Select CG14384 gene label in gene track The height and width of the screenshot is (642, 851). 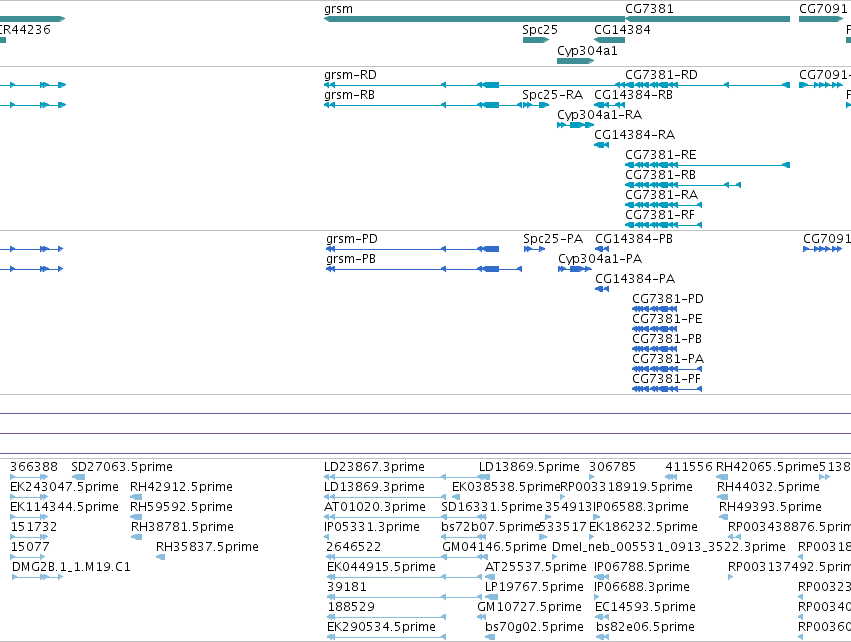[622, 30]
